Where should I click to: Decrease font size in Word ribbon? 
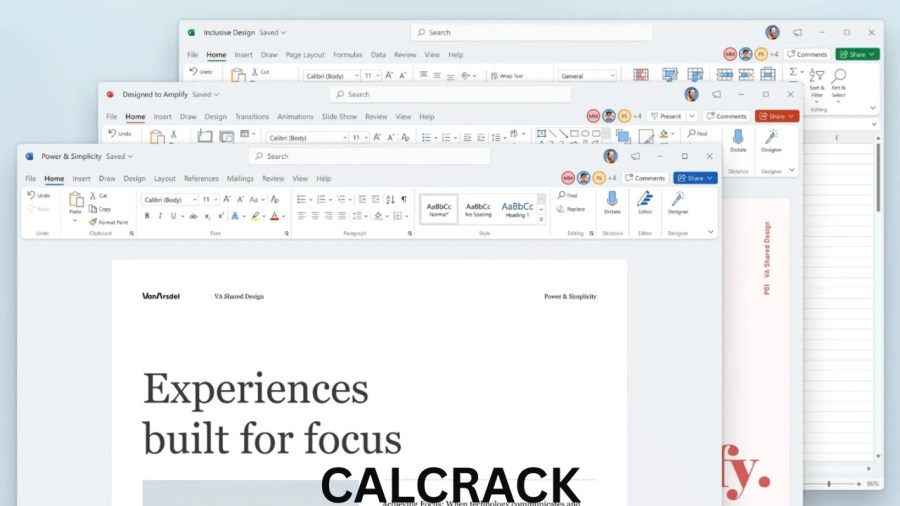tap(240, 199)
